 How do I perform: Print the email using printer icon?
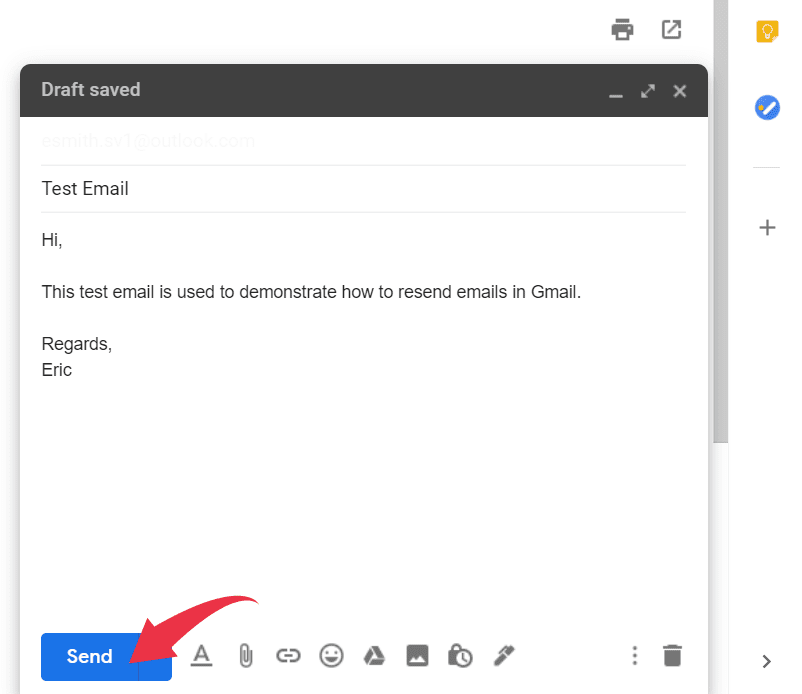click(x=623, y=30)
